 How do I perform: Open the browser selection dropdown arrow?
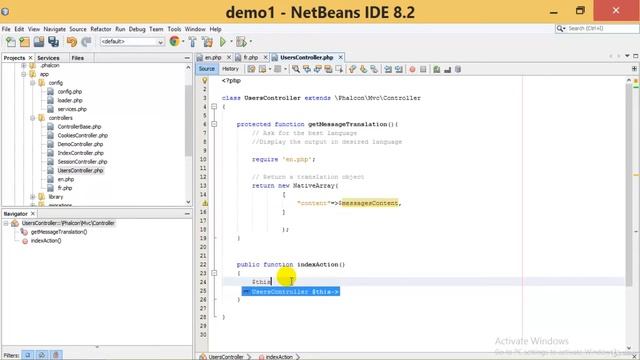[x=183, y=42]
